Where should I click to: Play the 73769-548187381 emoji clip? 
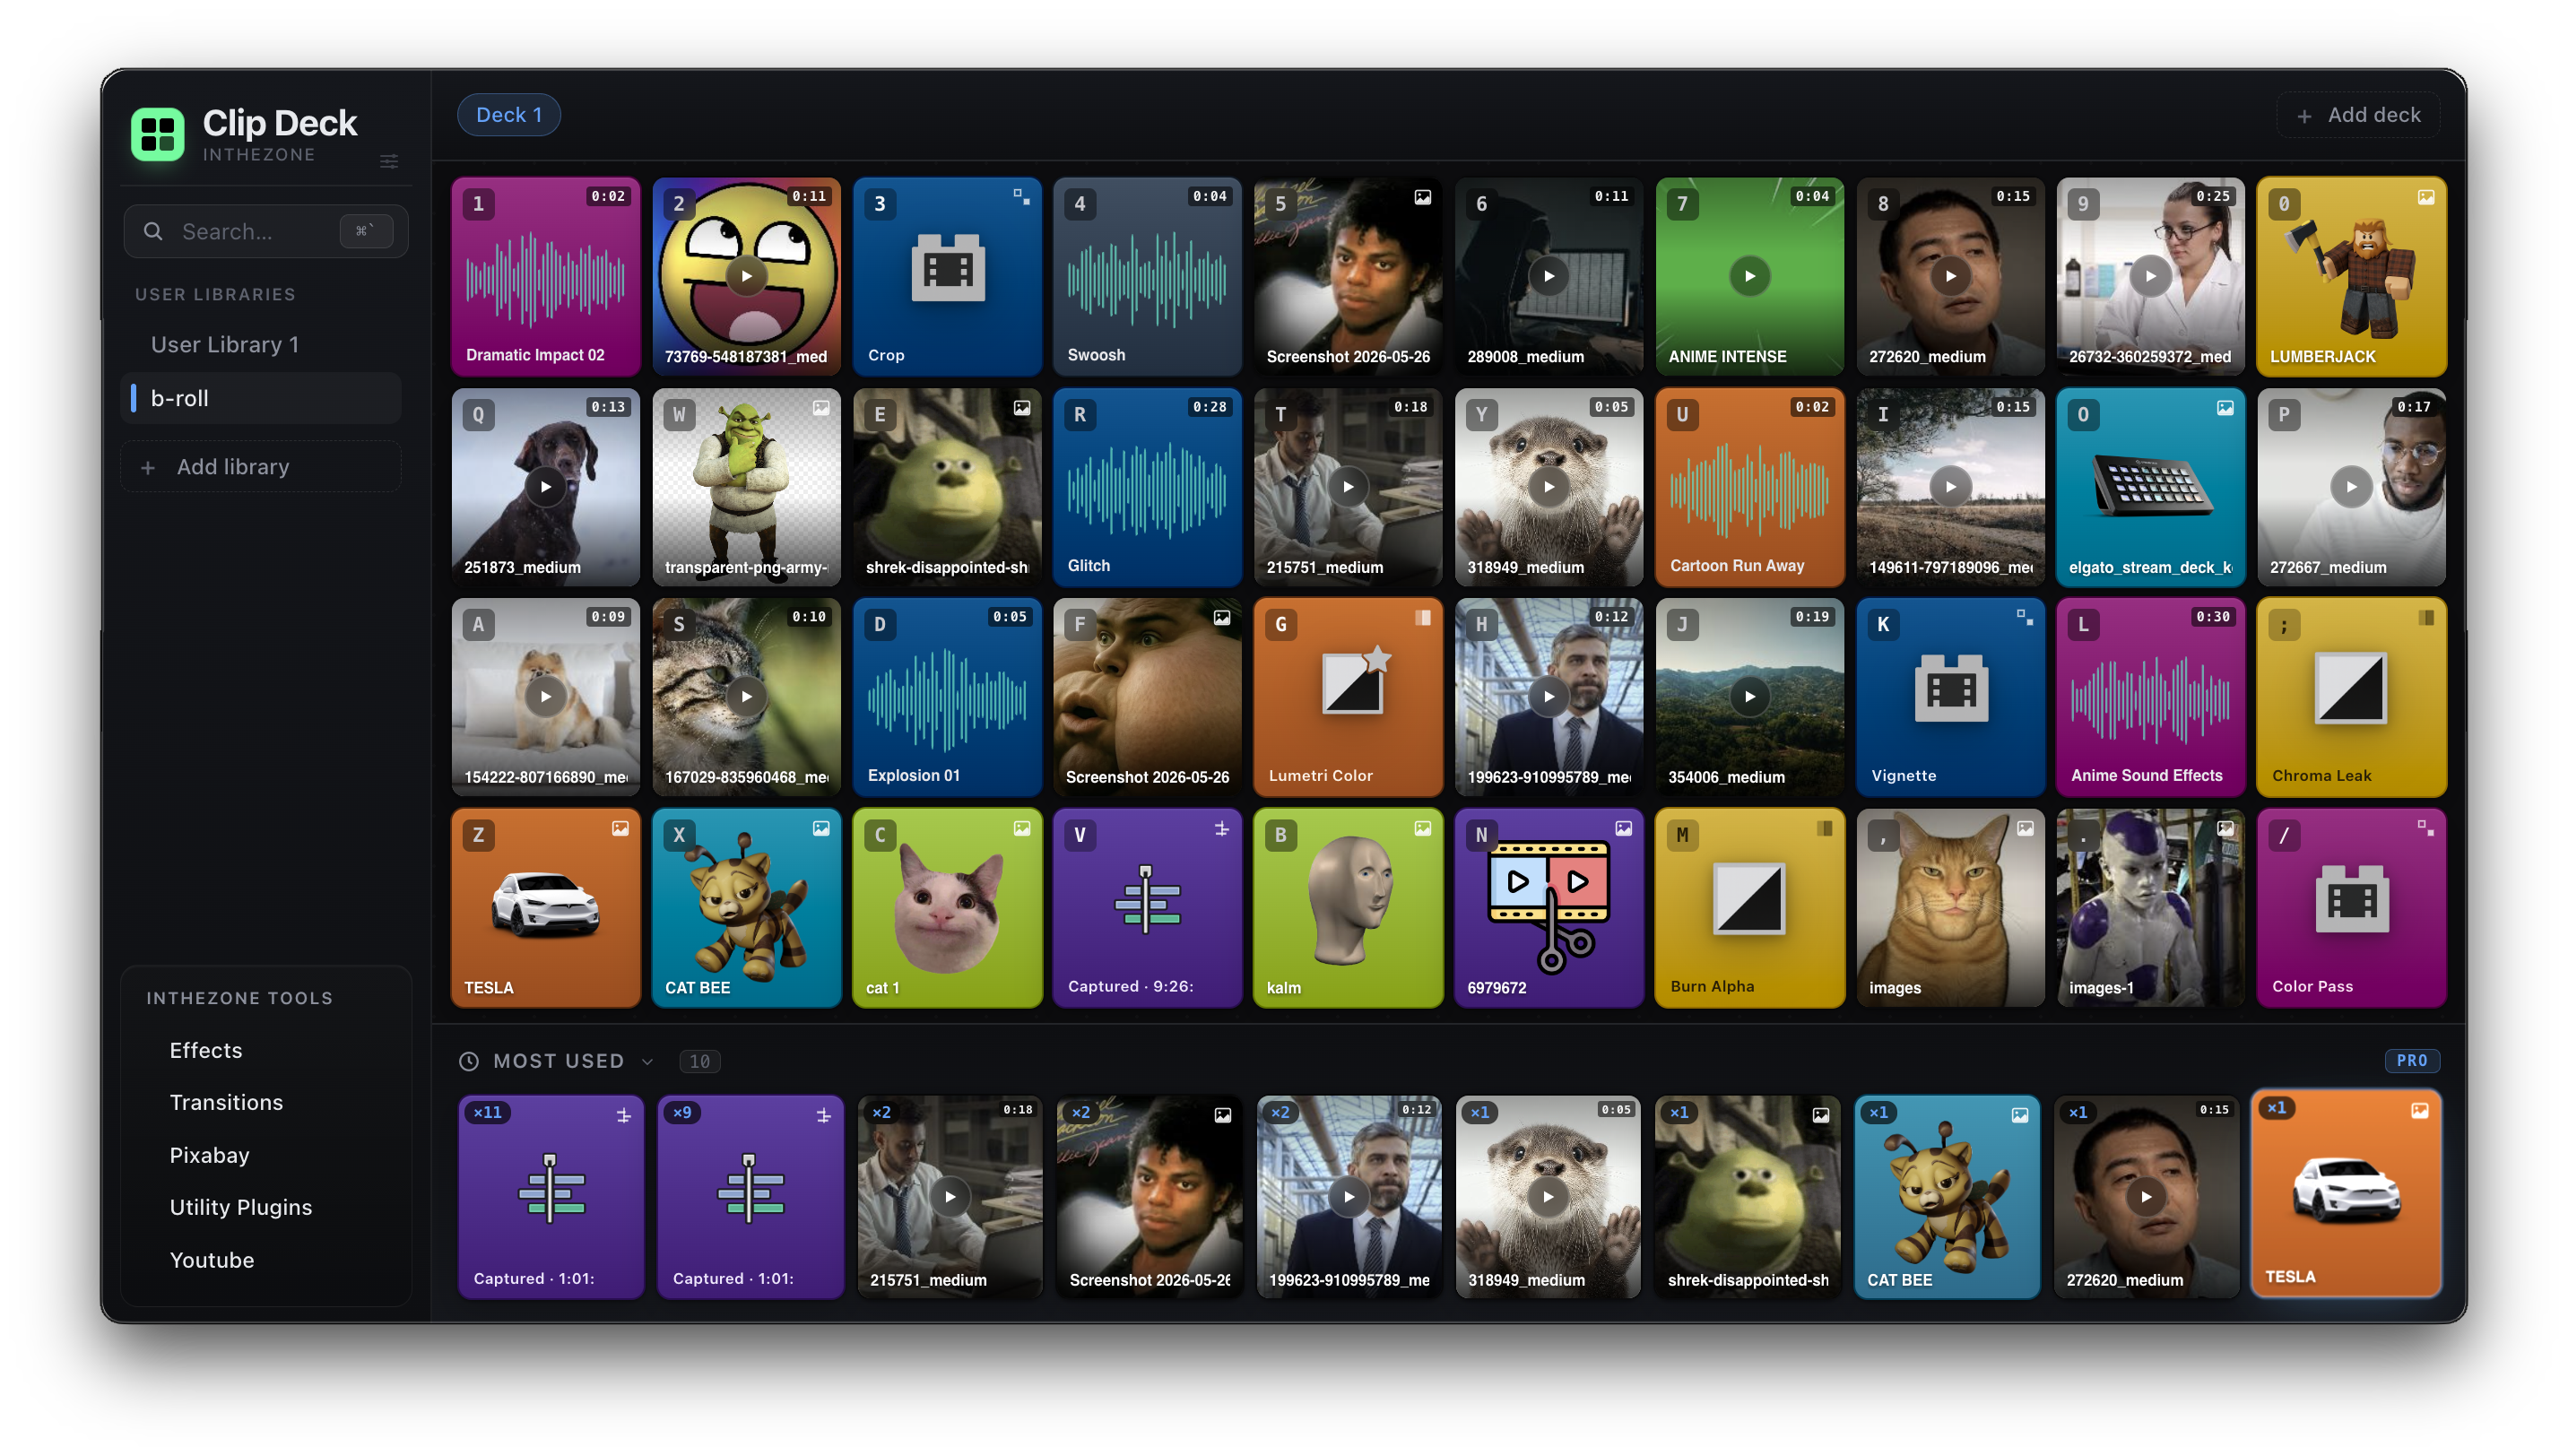[x=746, y=276]
